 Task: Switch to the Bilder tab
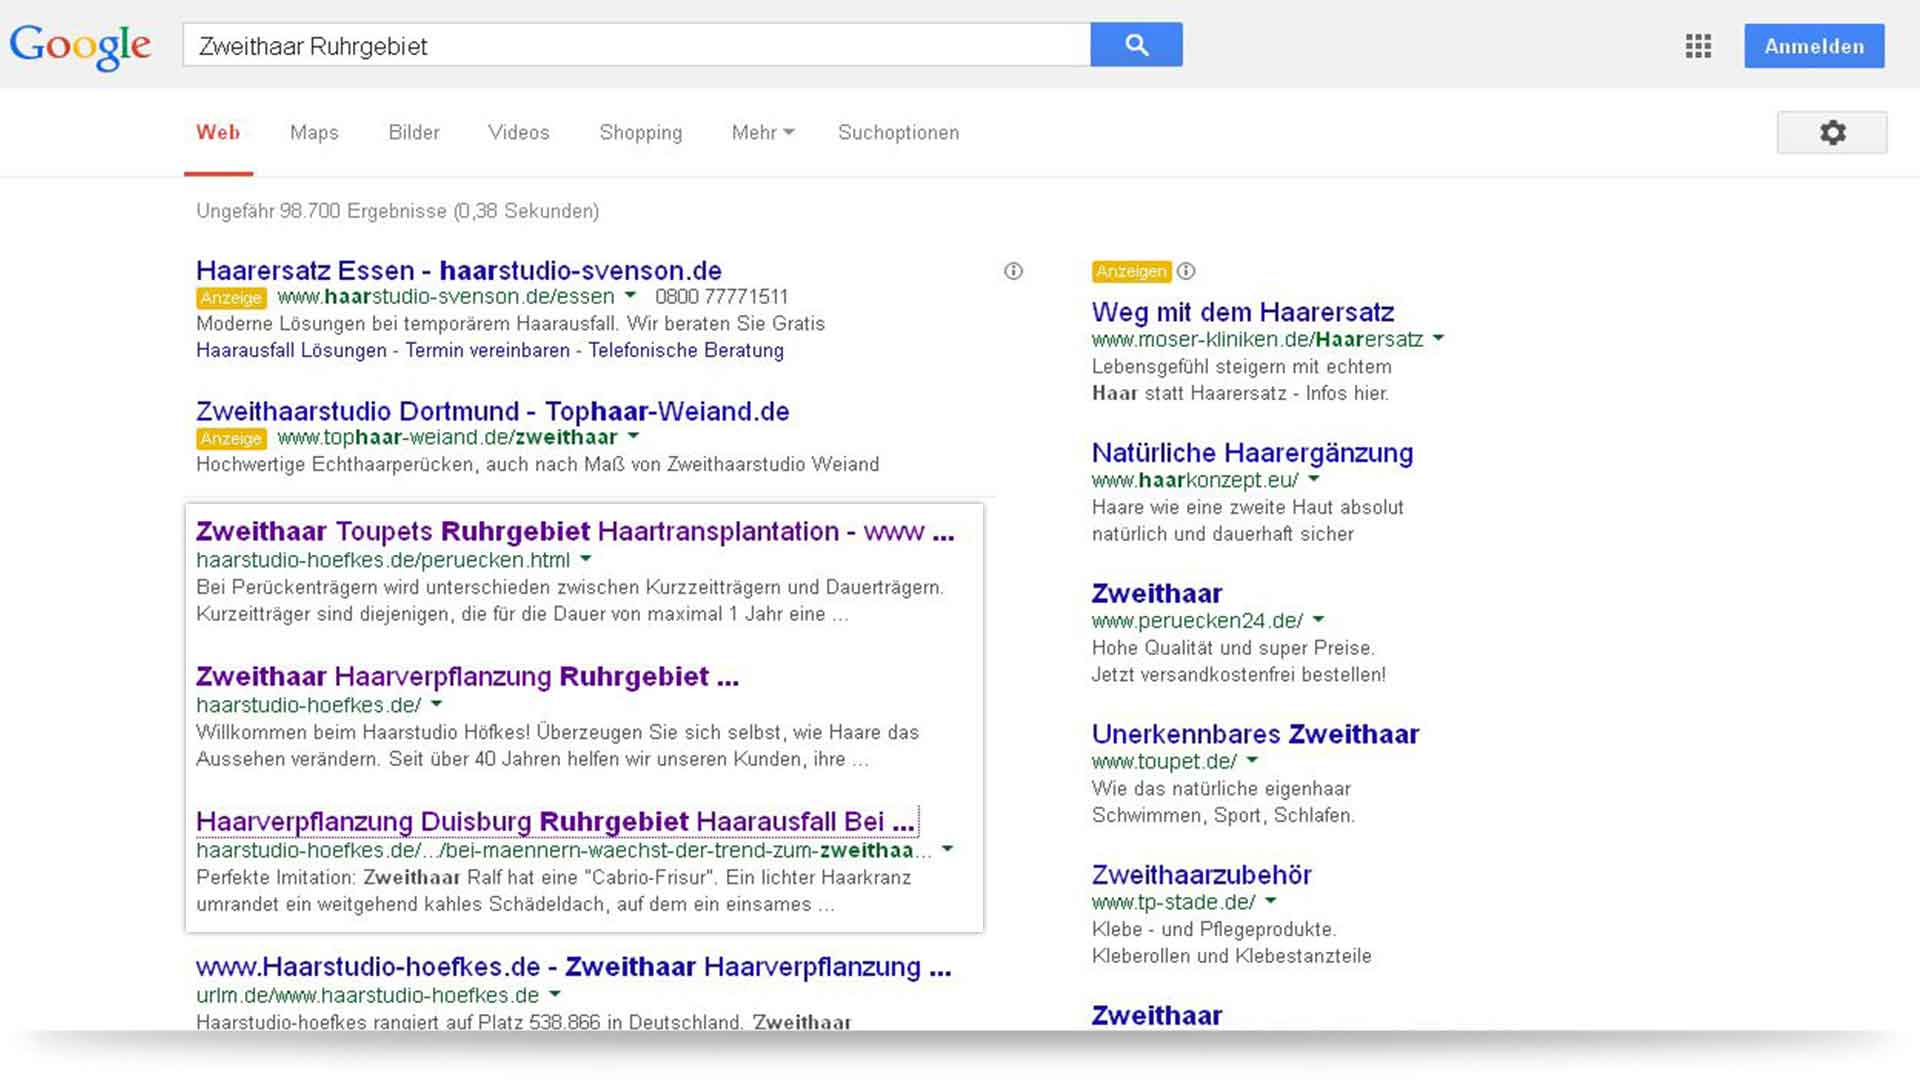(x=413, y=132)
